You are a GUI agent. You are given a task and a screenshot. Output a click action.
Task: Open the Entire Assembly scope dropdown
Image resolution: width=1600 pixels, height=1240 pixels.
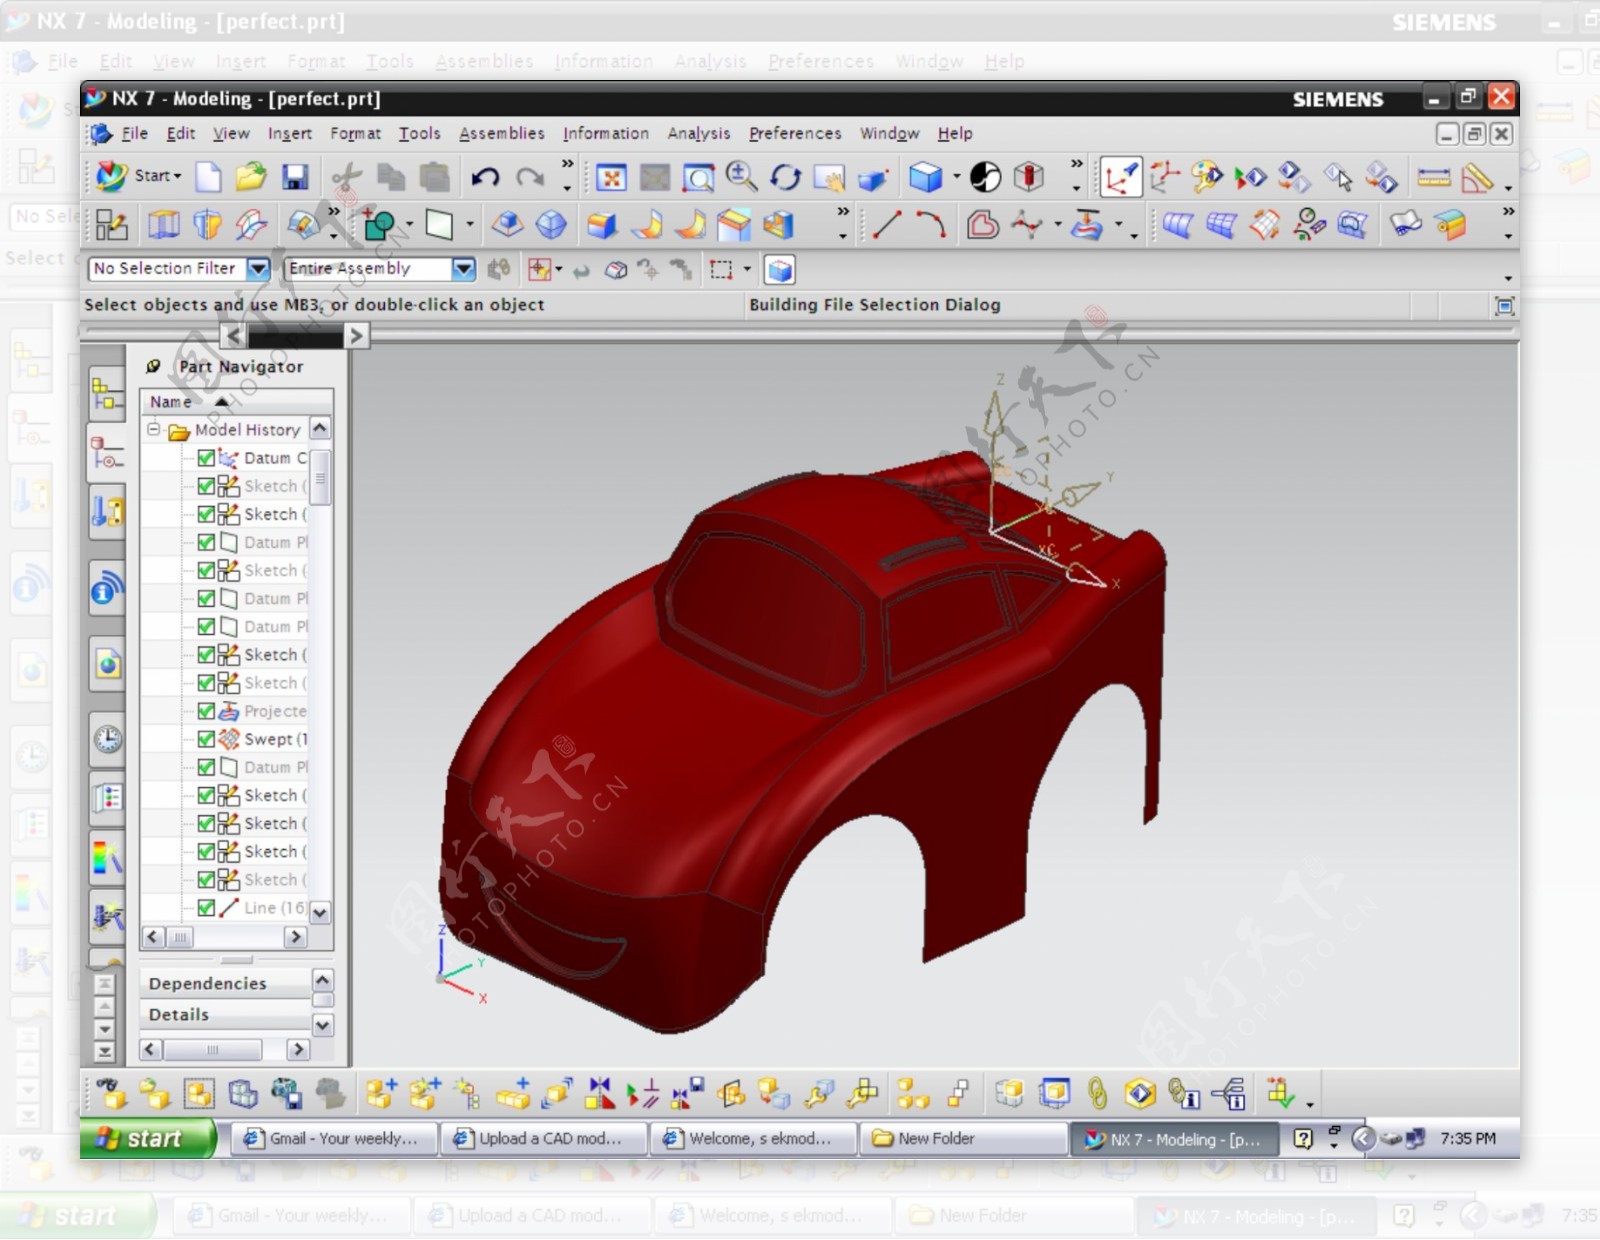(463, 268)
